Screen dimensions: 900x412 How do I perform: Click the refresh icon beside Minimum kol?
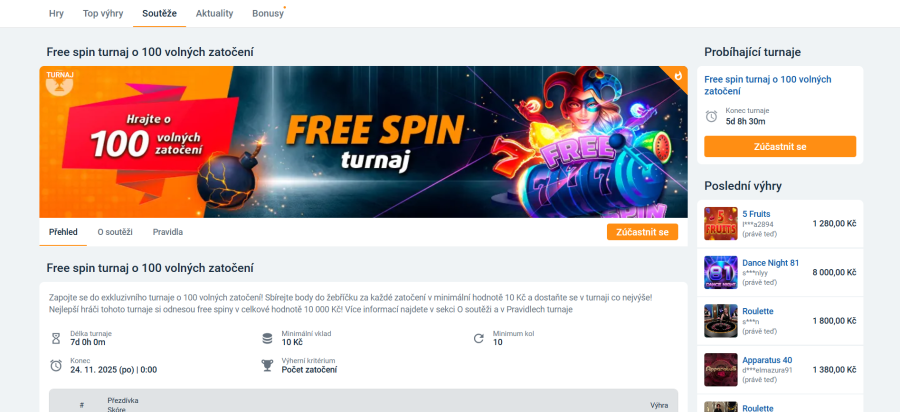(479, 339)
